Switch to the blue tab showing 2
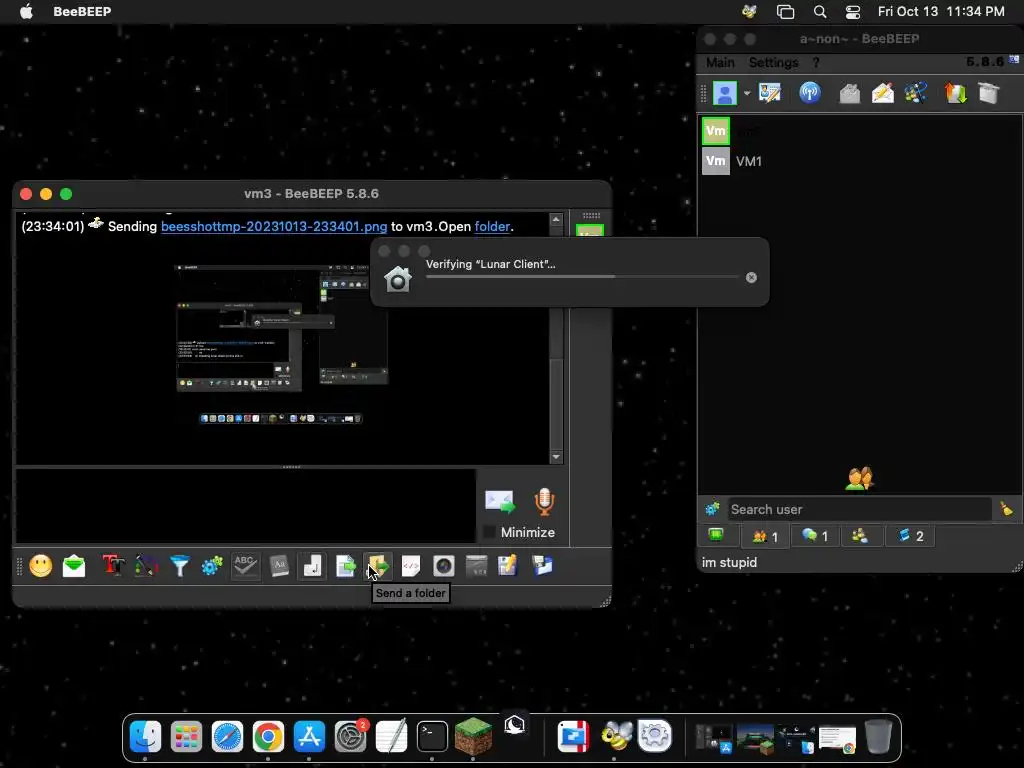The image size is (1024, 768). coord(910,536)
